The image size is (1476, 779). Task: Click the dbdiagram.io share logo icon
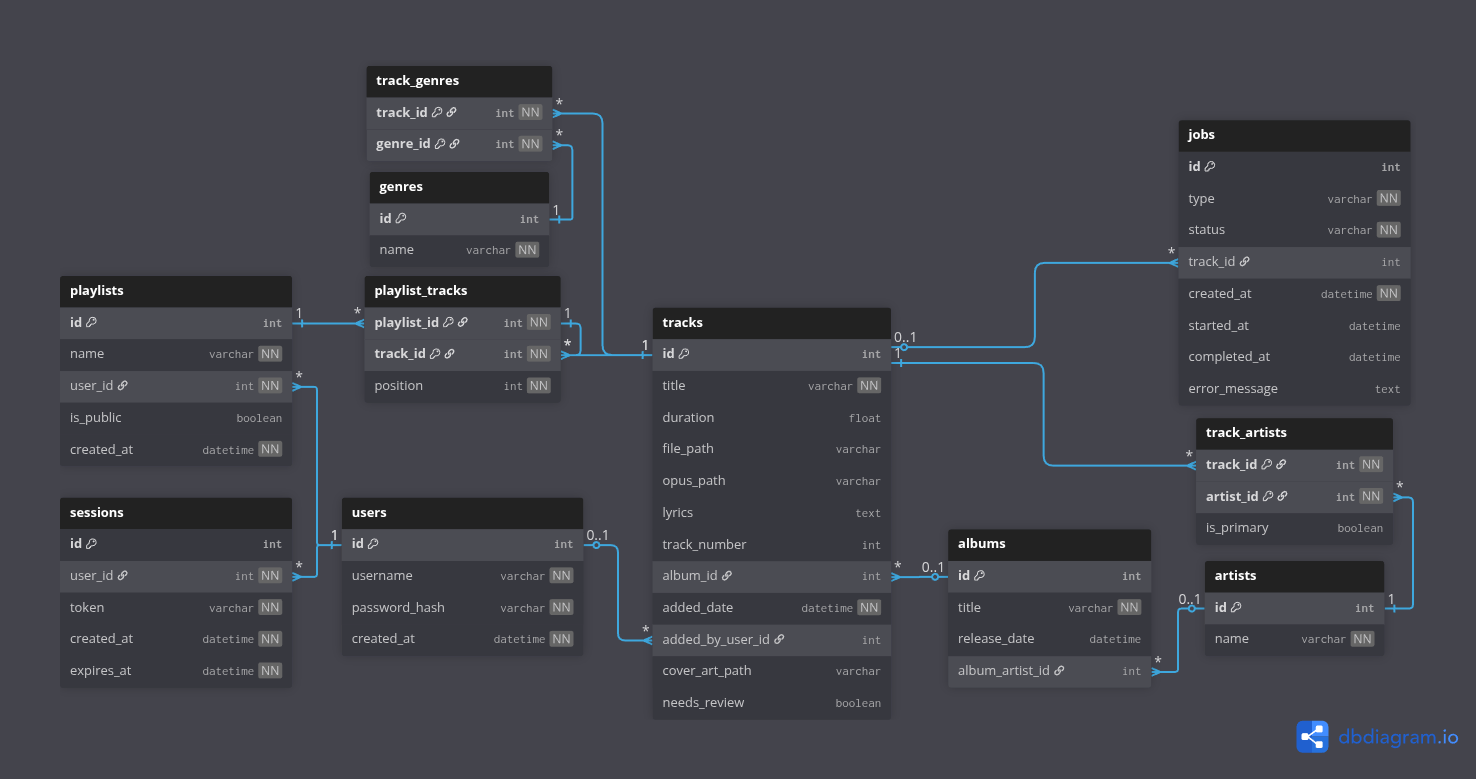pos(1312,737)
